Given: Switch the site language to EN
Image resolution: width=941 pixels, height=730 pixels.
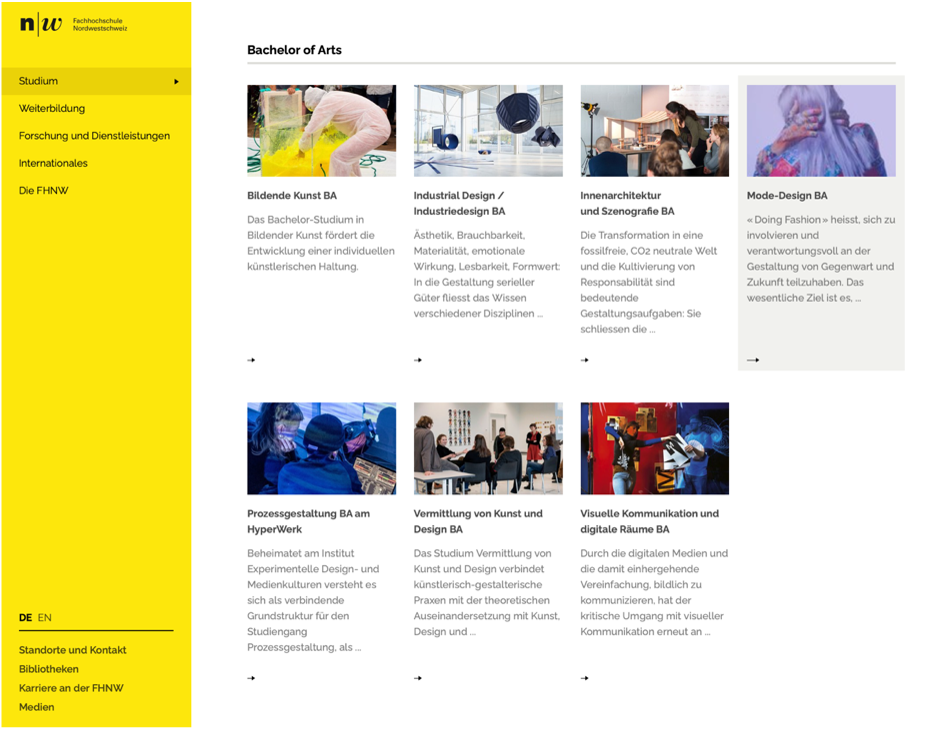Looking at the screenshot, I should click(45, 618).
